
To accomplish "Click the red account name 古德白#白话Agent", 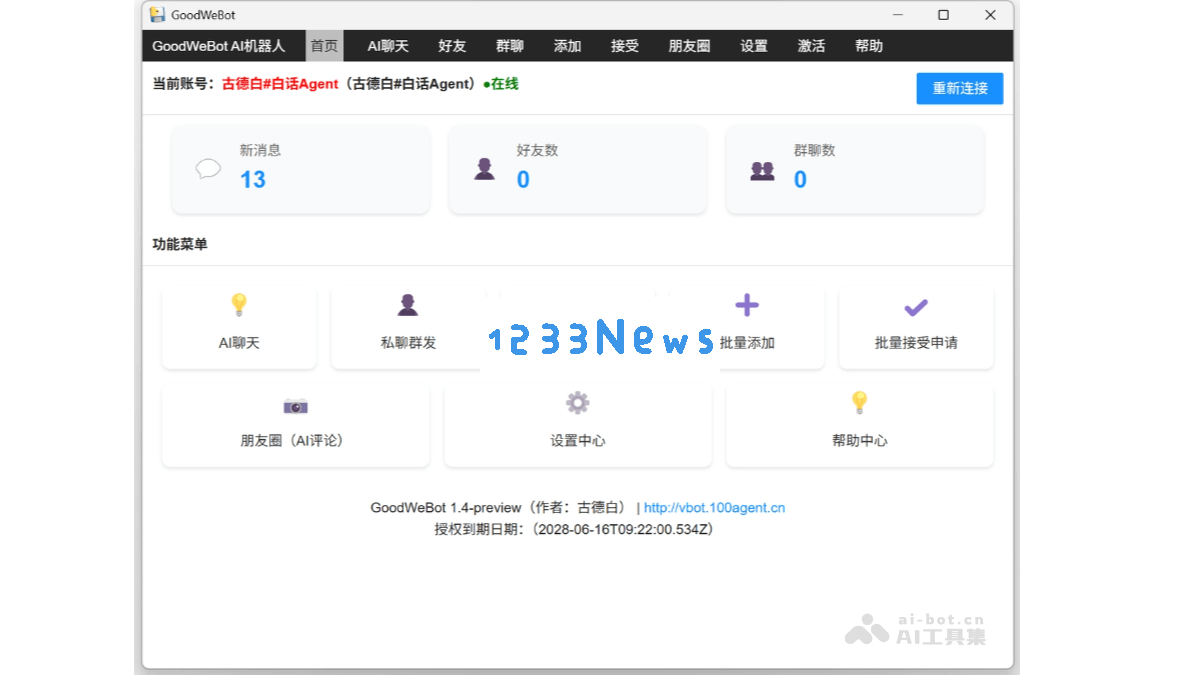I will tap(280, 84).
